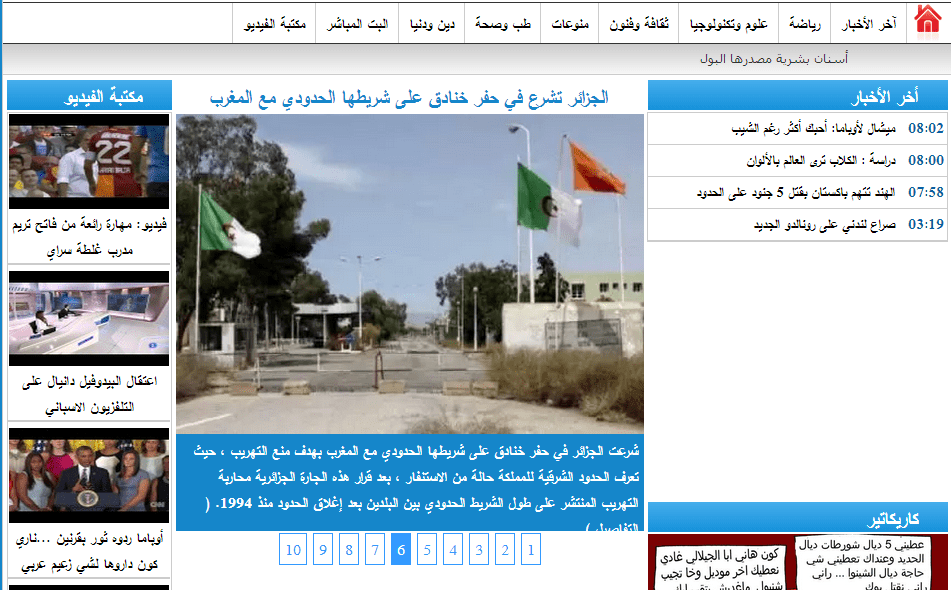Open video title مهارة رائعة من فاتح تريم
This screenshot has height=590, width=951.
pos(89,236)
